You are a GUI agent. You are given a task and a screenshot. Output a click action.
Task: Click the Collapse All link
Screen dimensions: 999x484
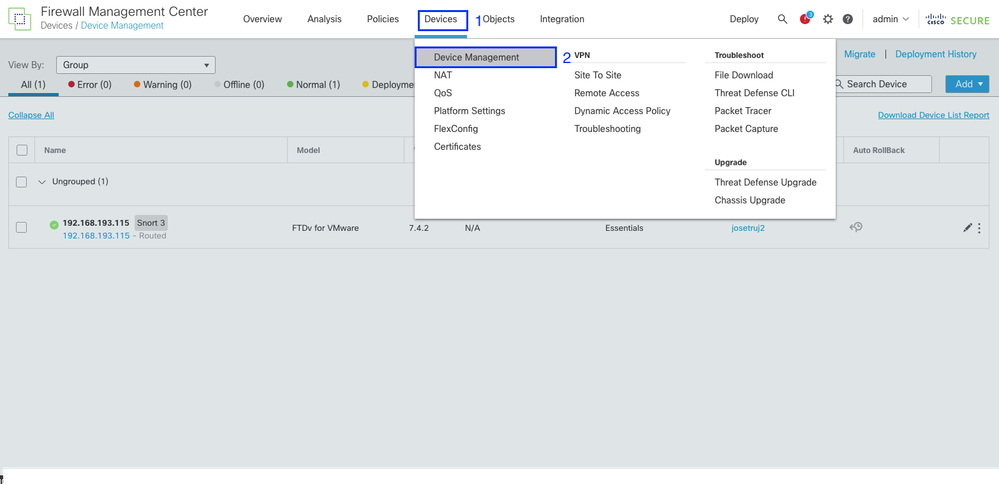(31, 115)
